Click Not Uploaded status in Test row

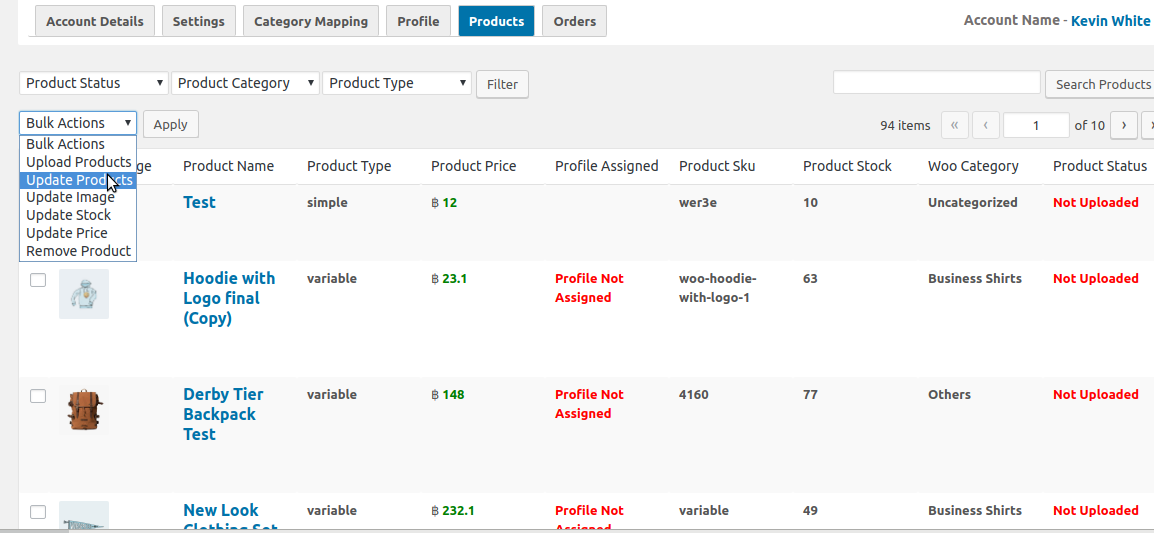[1096, 202]
